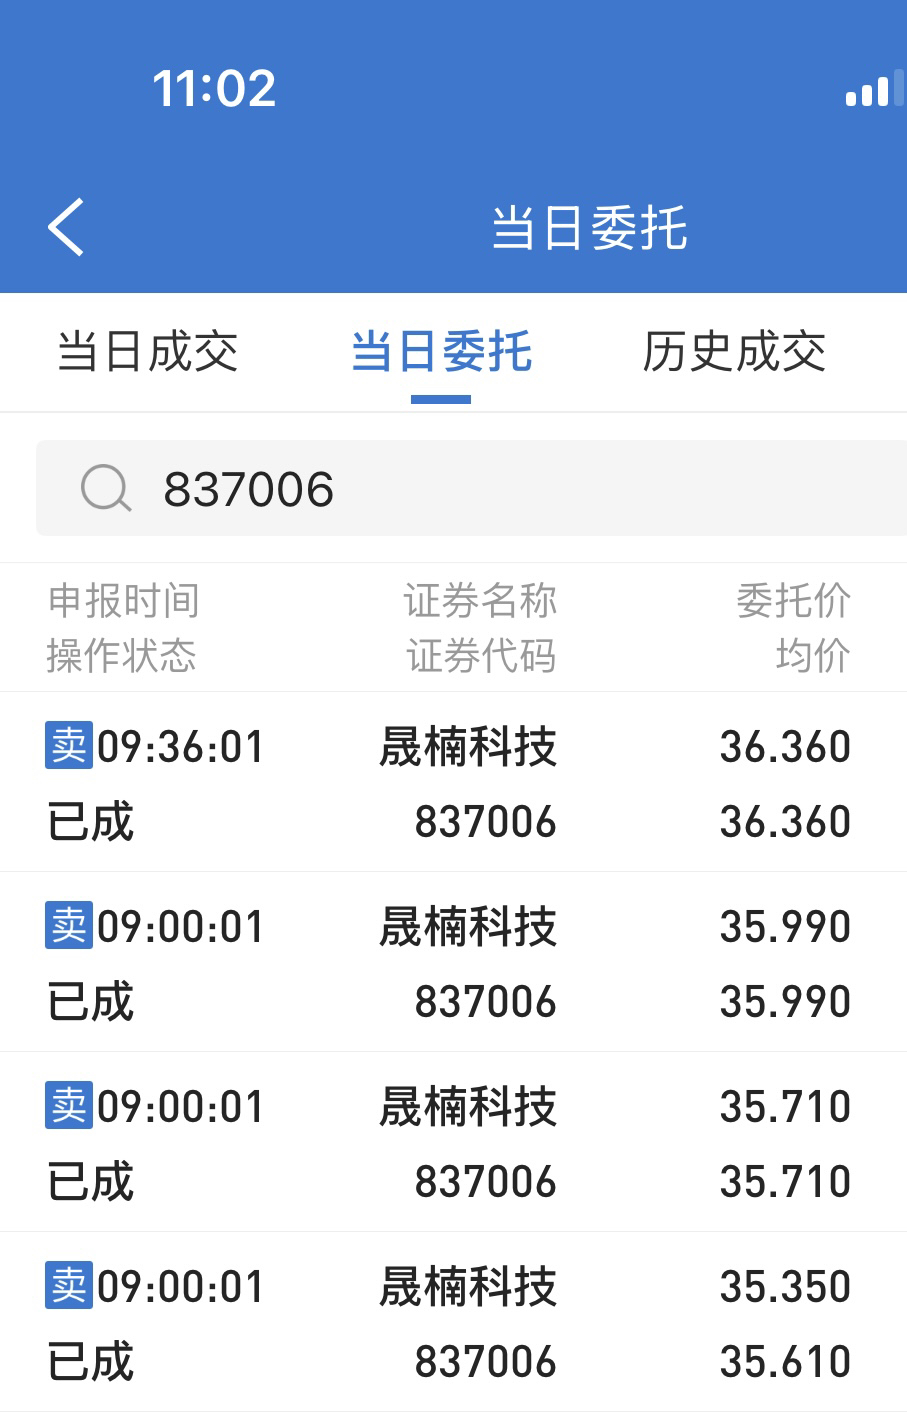Tap 晟楠科技 in the 35.350 order
Viewport: 907px width, 1427px height.
click(x=468, y=1287)
